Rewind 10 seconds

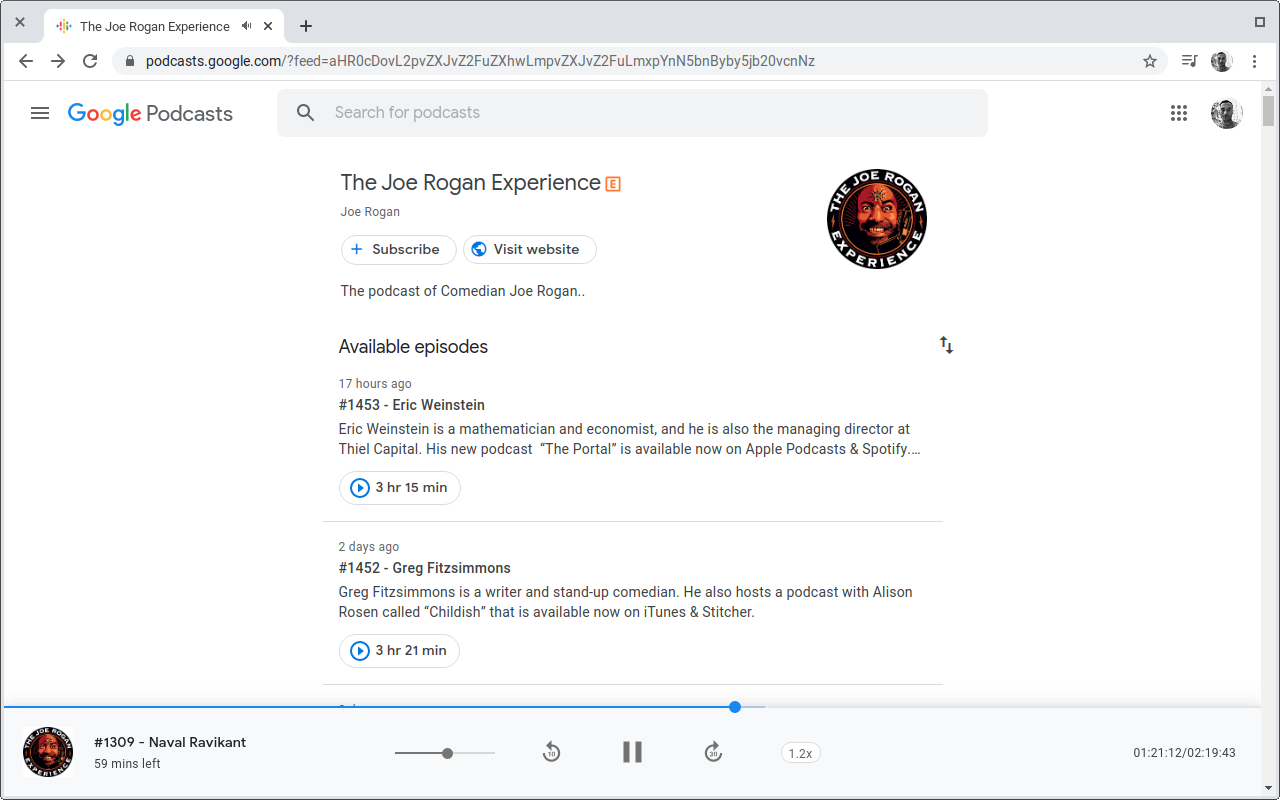click(x=551, y=752)
